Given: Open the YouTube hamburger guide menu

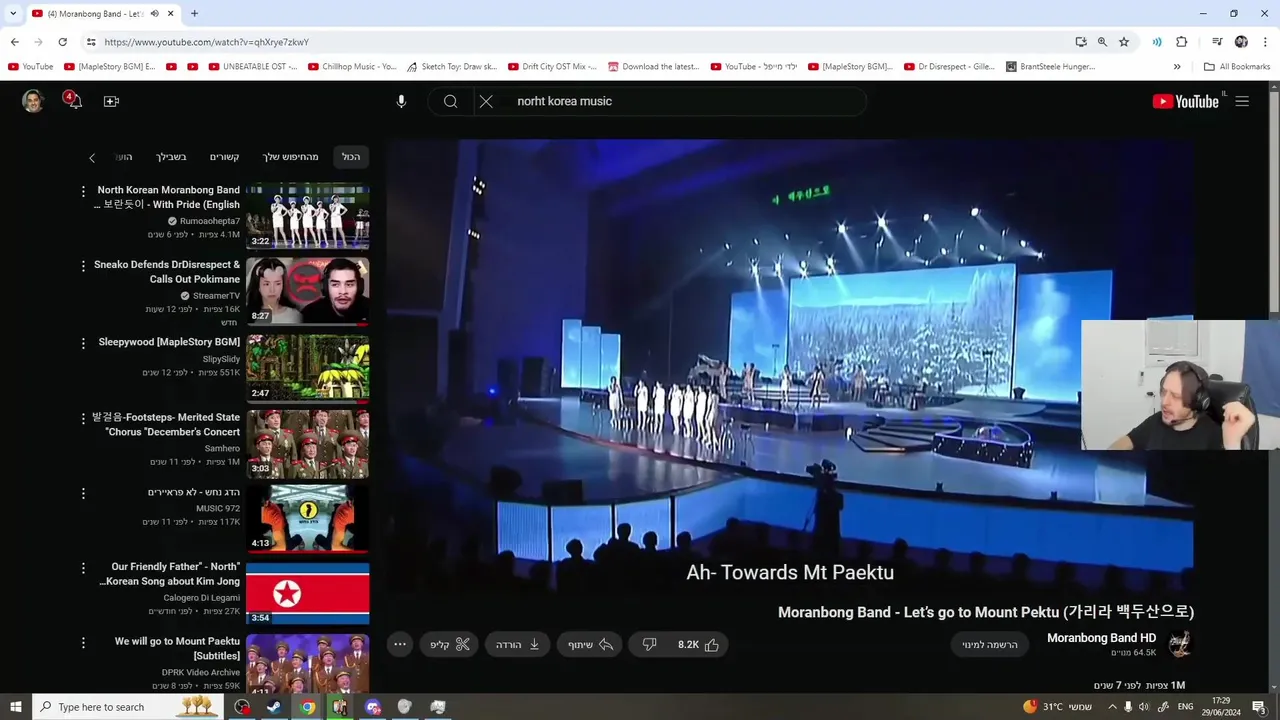Looking at the screenshot, I should click(1242, 101).
